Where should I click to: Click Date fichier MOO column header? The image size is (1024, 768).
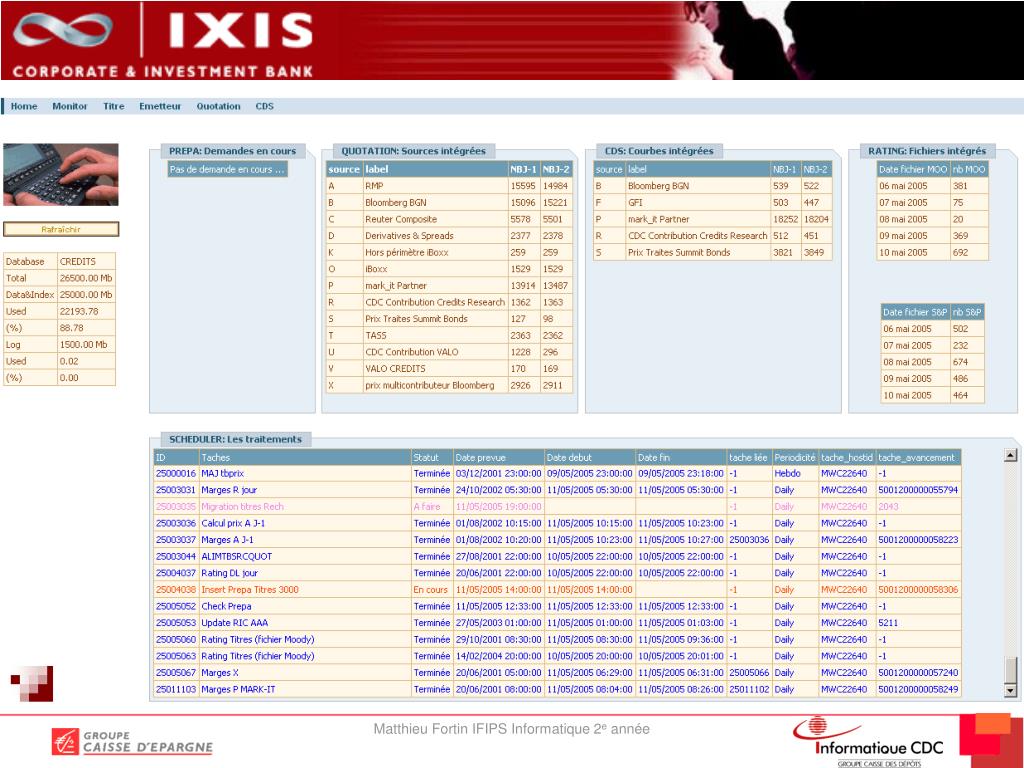click(913, 169)
